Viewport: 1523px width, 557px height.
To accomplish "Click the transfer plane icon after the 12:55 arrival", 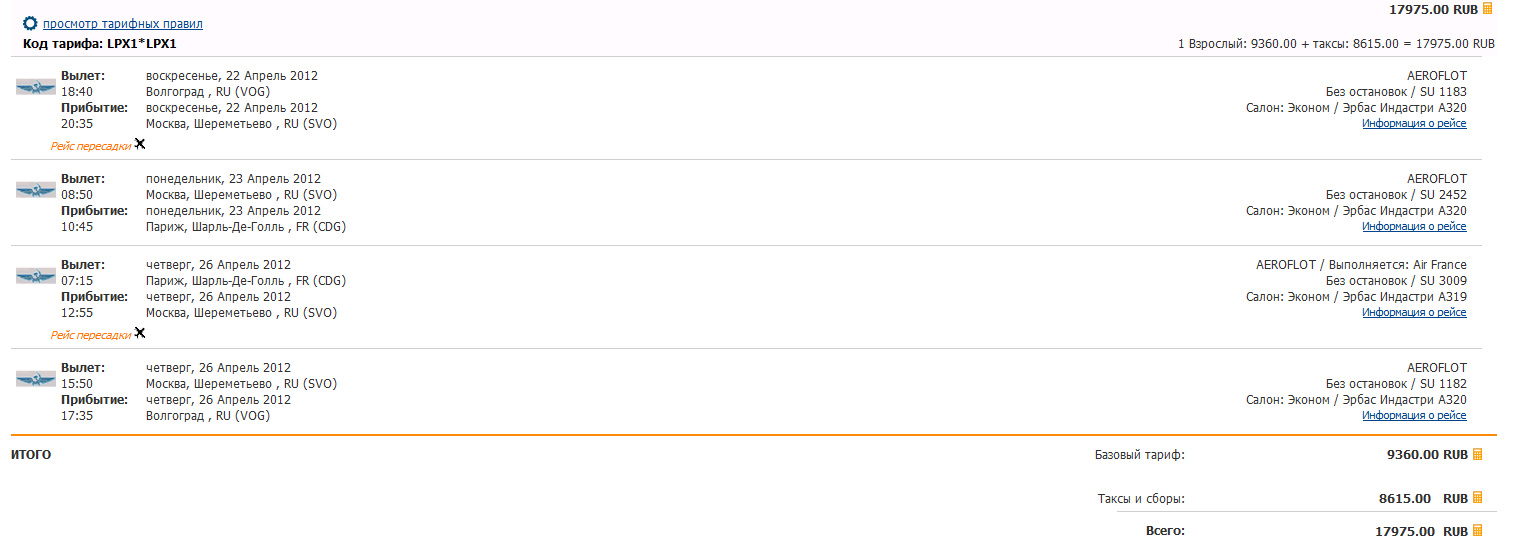I will pos(140,333).
